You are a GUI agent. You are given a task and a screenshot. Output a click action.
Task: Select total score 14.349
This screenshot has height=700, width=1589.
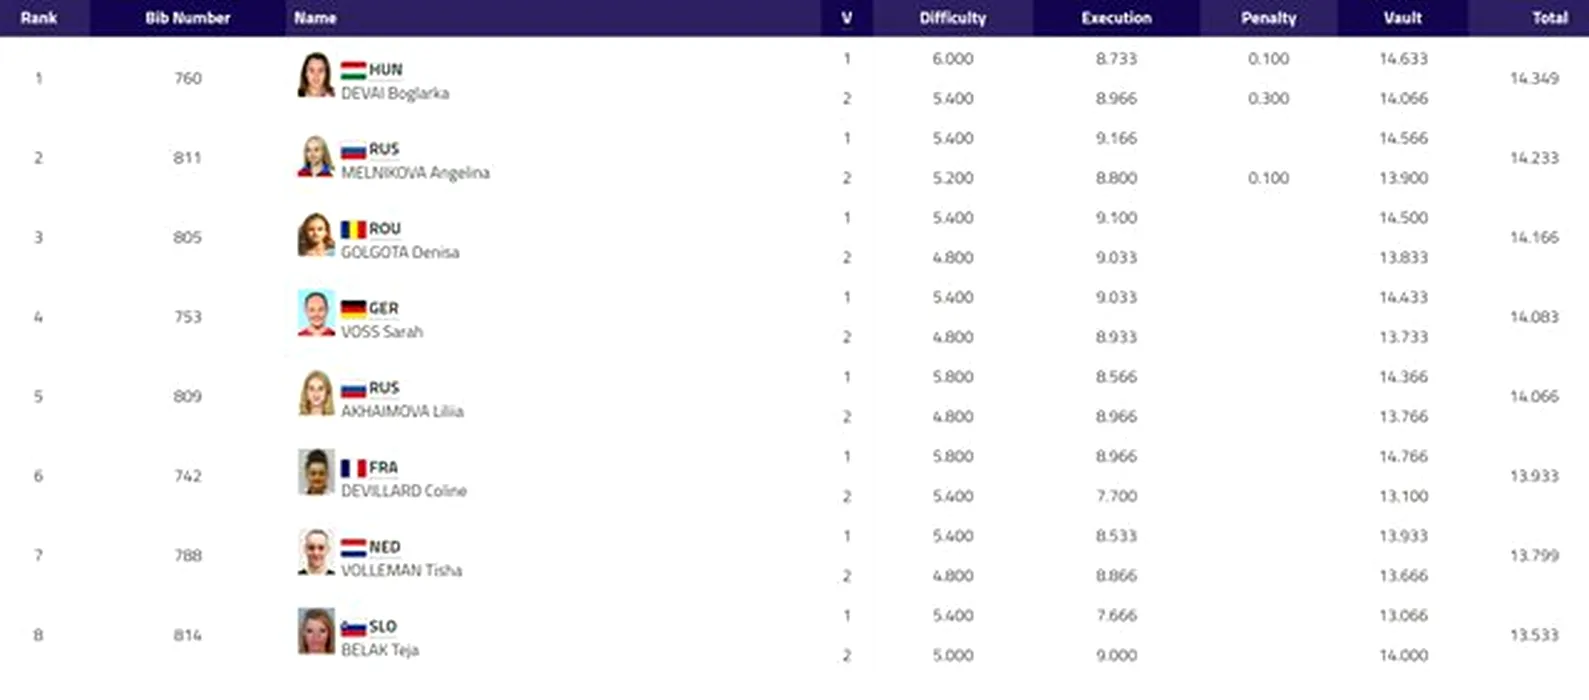[x=1534, y=78]
